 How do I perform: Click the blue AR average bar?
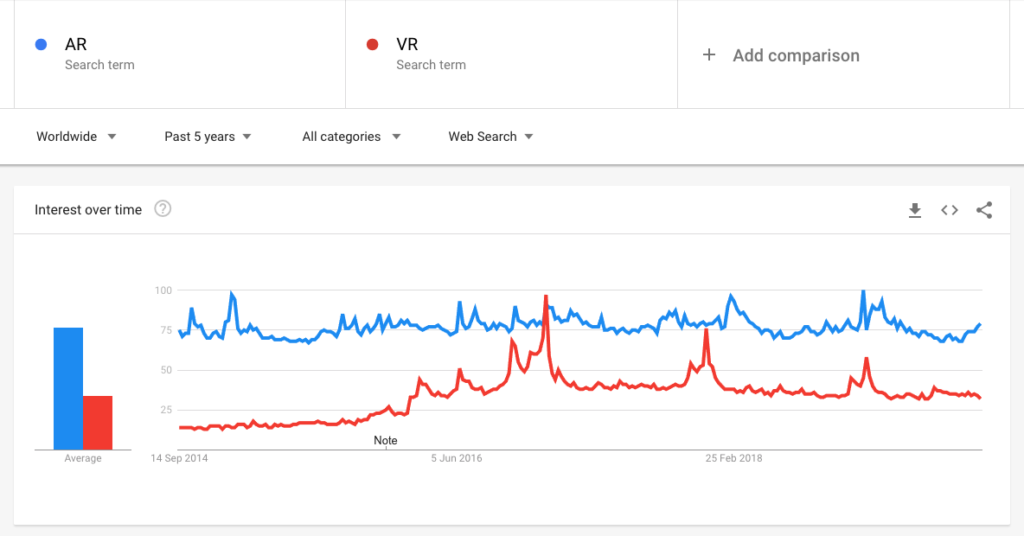point(68,388)
